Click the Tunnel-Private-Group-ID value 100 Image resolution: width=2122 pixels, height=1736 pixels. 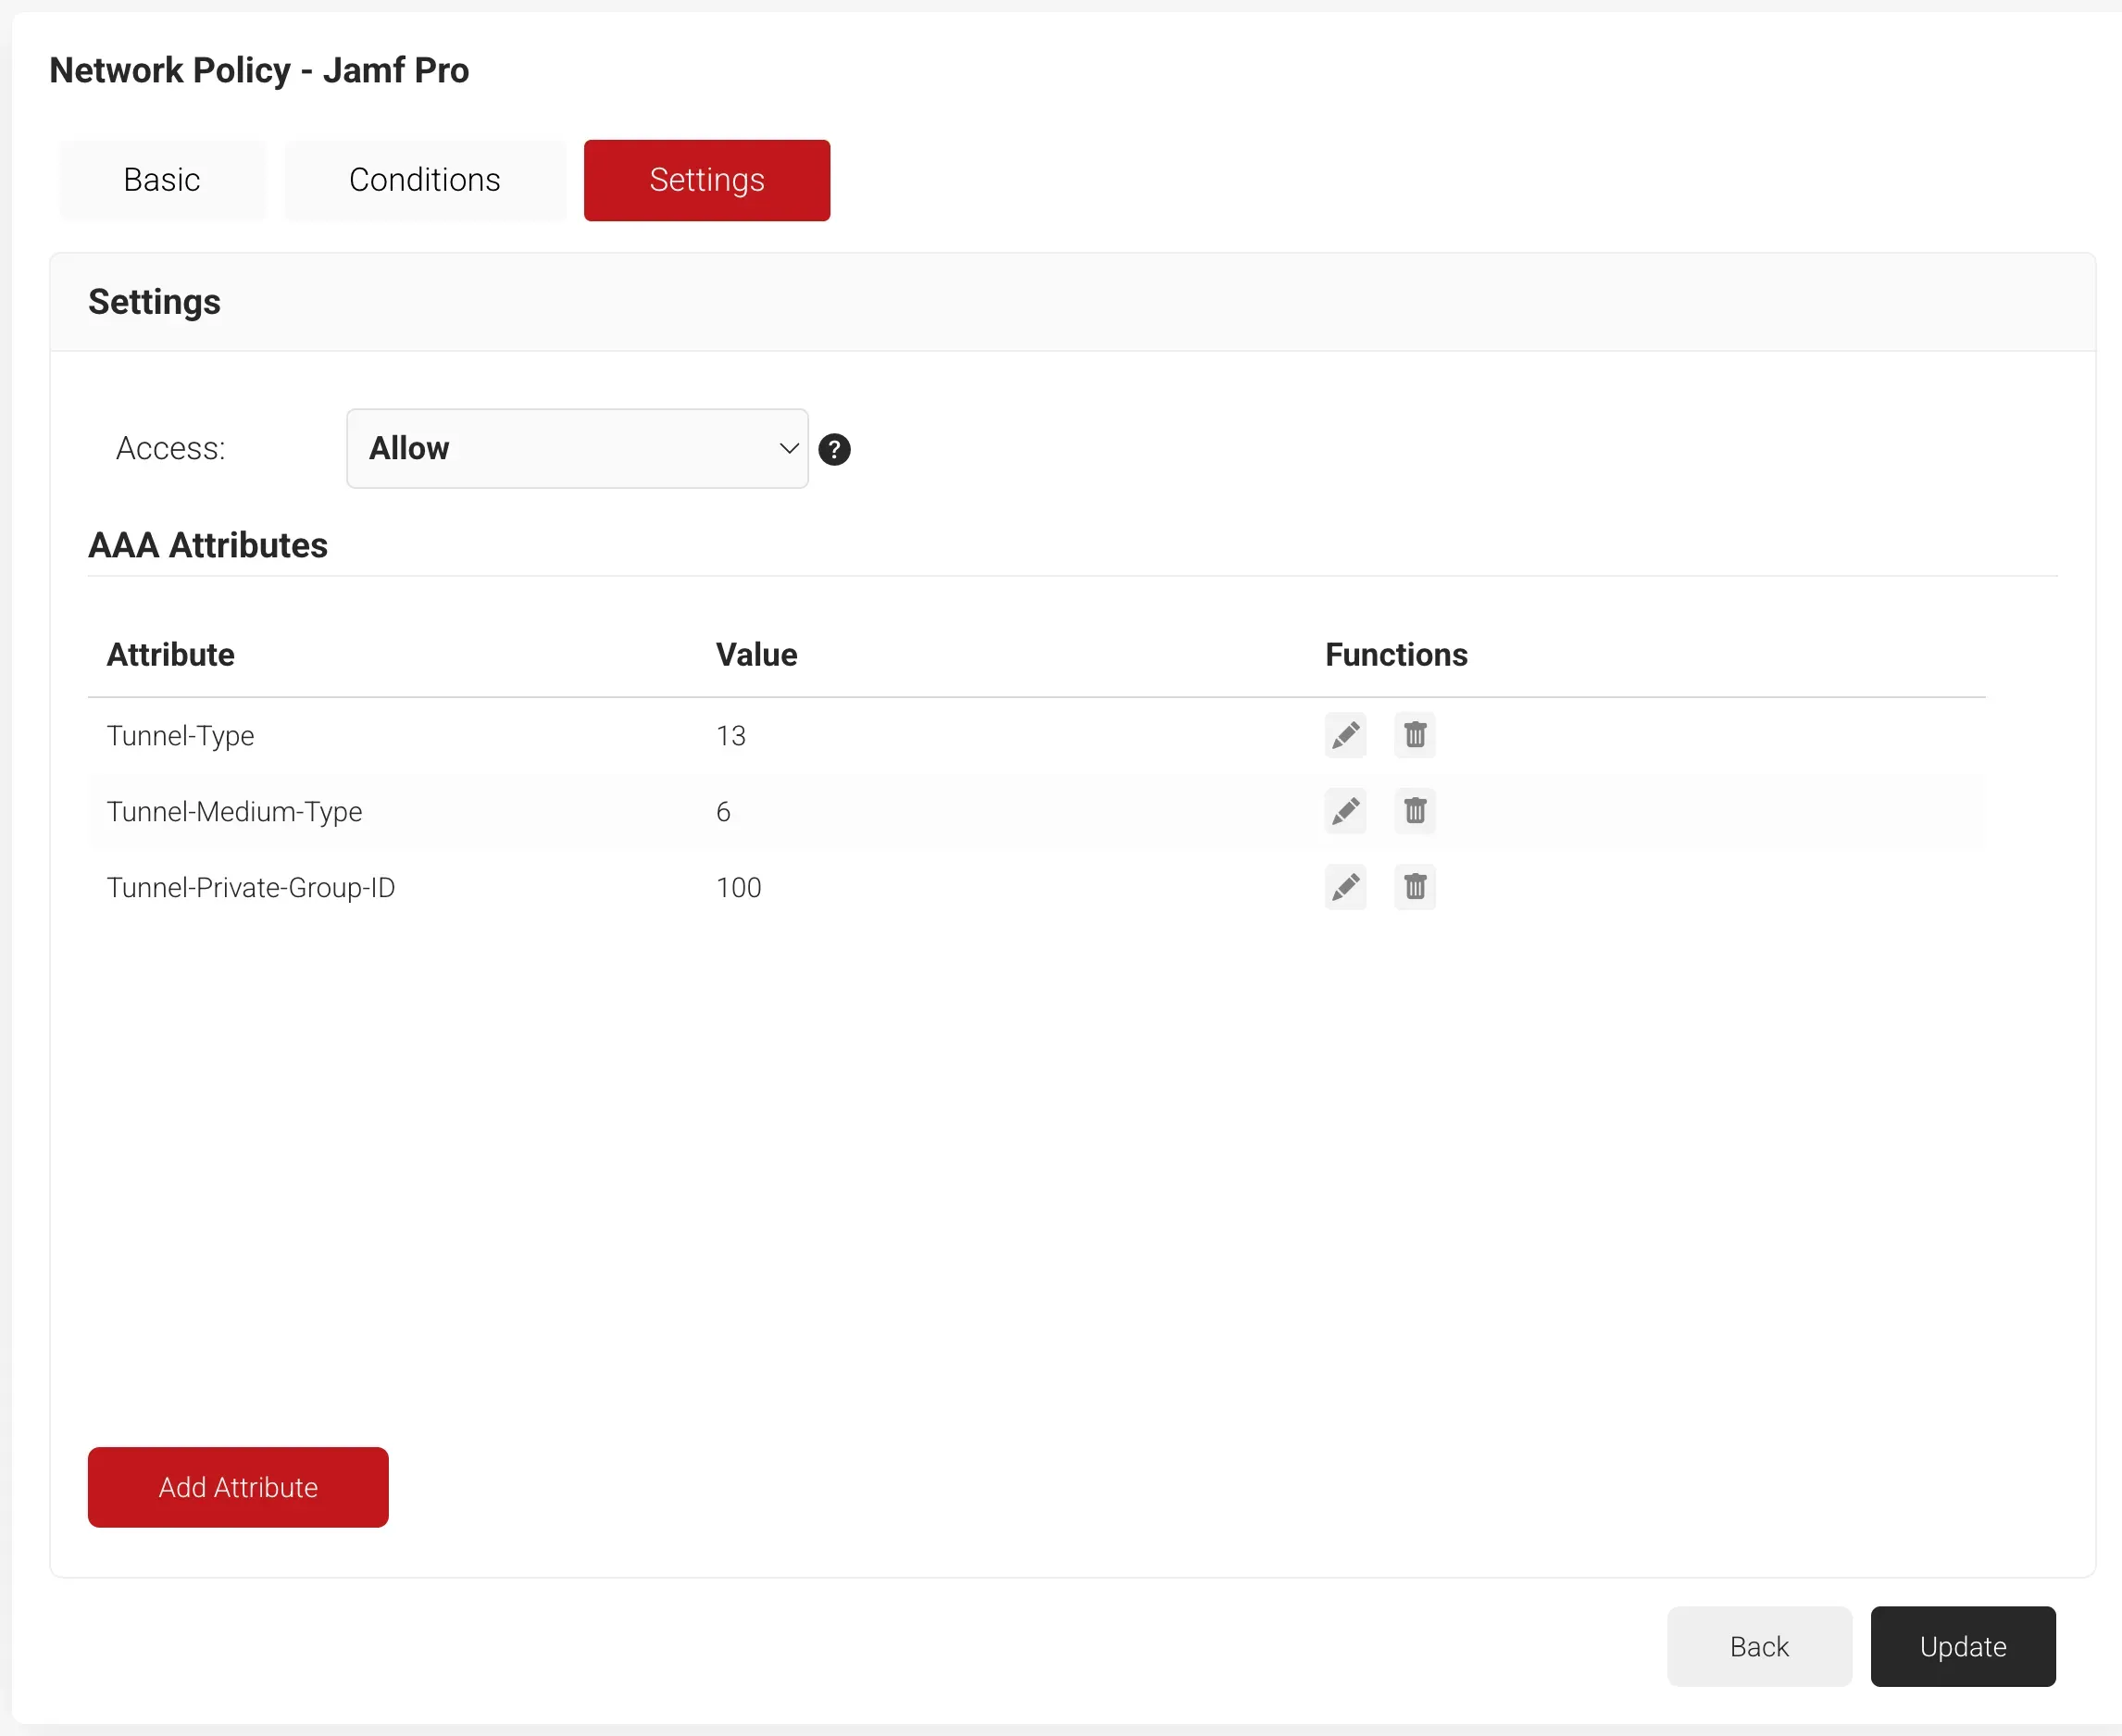pos(738,888)
